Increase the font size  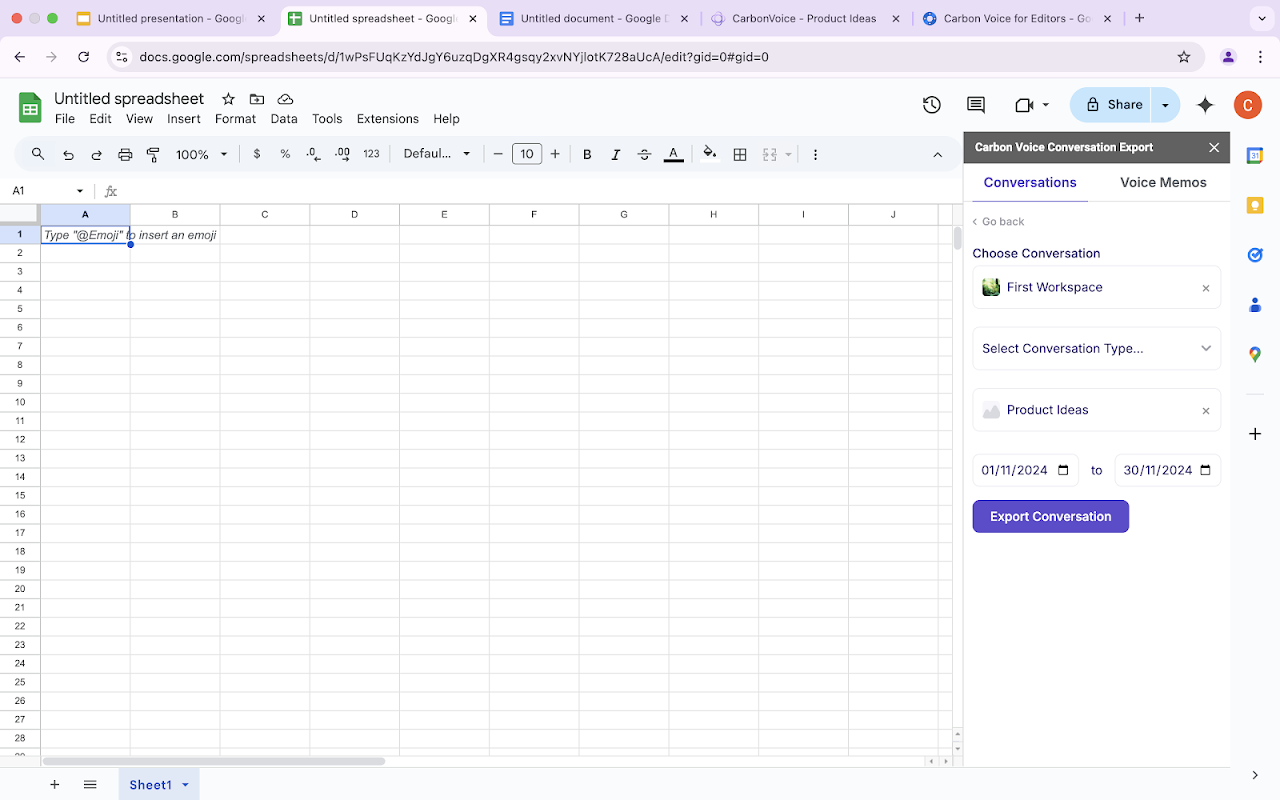555,154
